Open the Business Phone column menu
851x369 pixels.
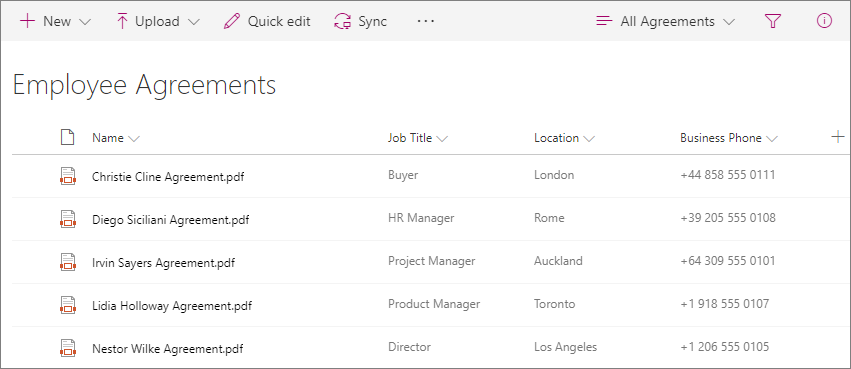pyautogui.click(x=729, y=138)
